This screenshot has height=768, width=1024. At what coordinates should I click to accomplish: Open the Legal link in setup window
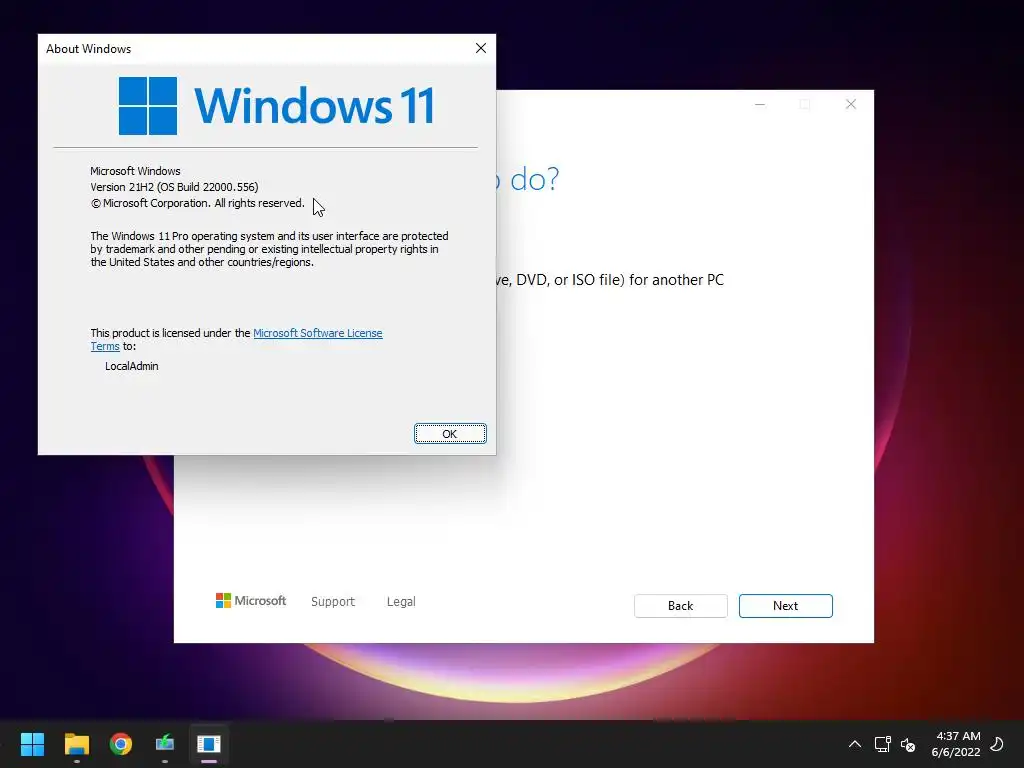pos(401,601)
